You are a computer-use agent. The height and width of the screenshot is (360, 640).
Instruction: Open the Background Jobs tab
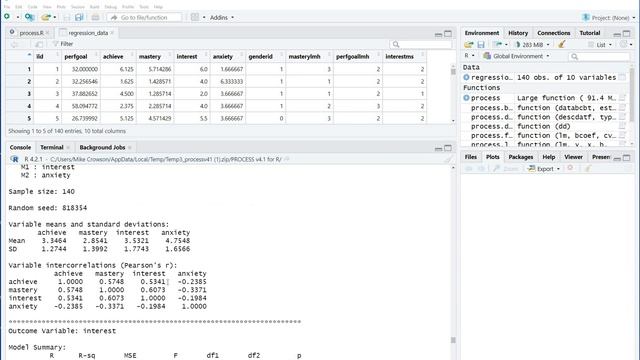(x=102, y=147)
